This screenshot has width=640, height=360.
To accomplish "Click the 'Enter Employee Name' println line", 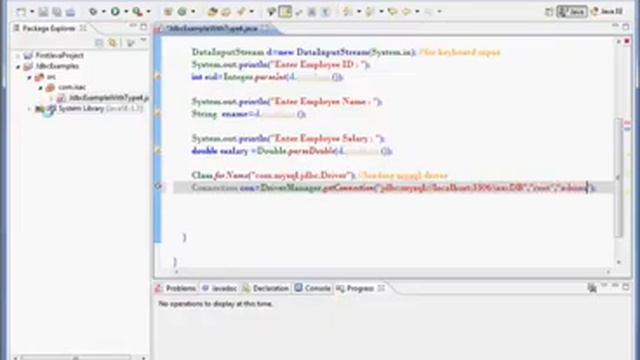I will click(287, 102).
